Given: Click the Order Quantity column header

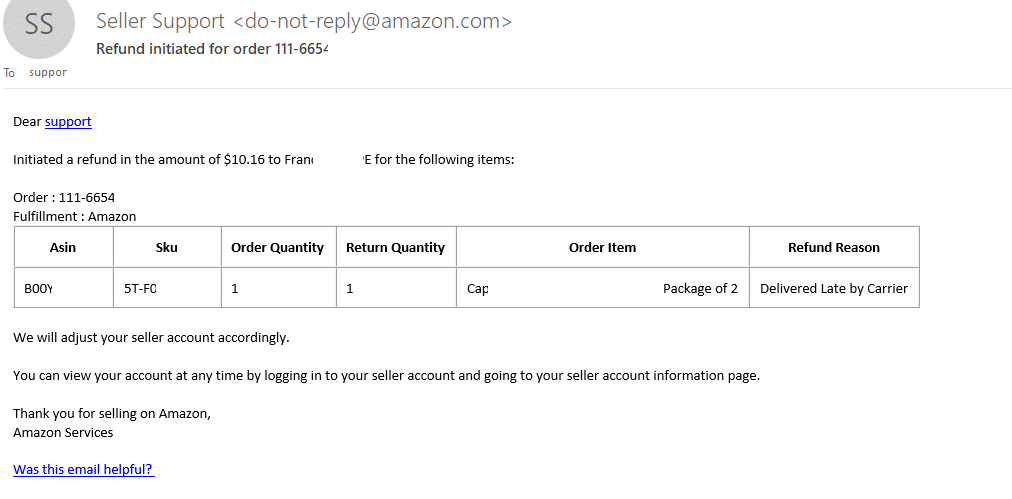Looking at the screenshot, I should pyautogui.click(x=278, y=247).
